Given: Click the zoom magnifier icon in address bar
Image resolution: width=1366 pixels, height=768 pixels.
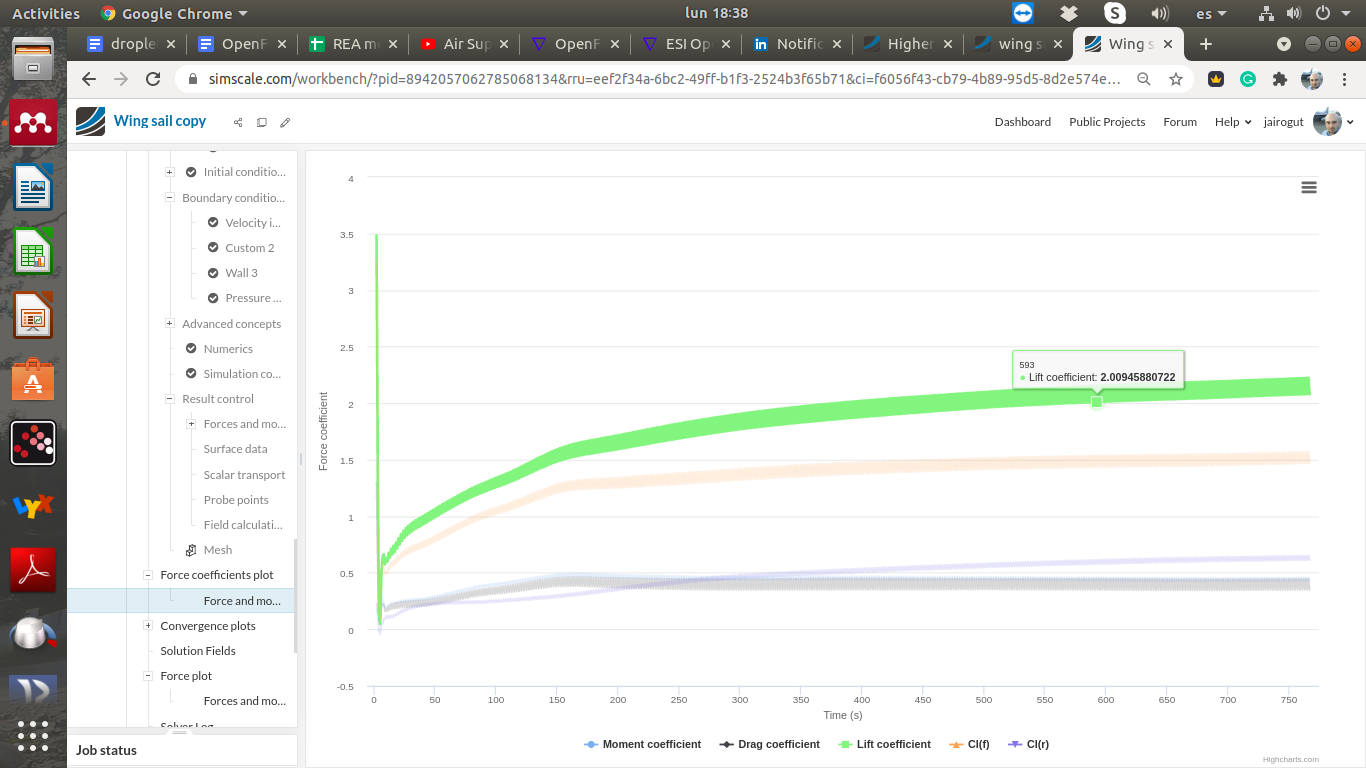Looking at the screenshot, I should pos(1144,79).
